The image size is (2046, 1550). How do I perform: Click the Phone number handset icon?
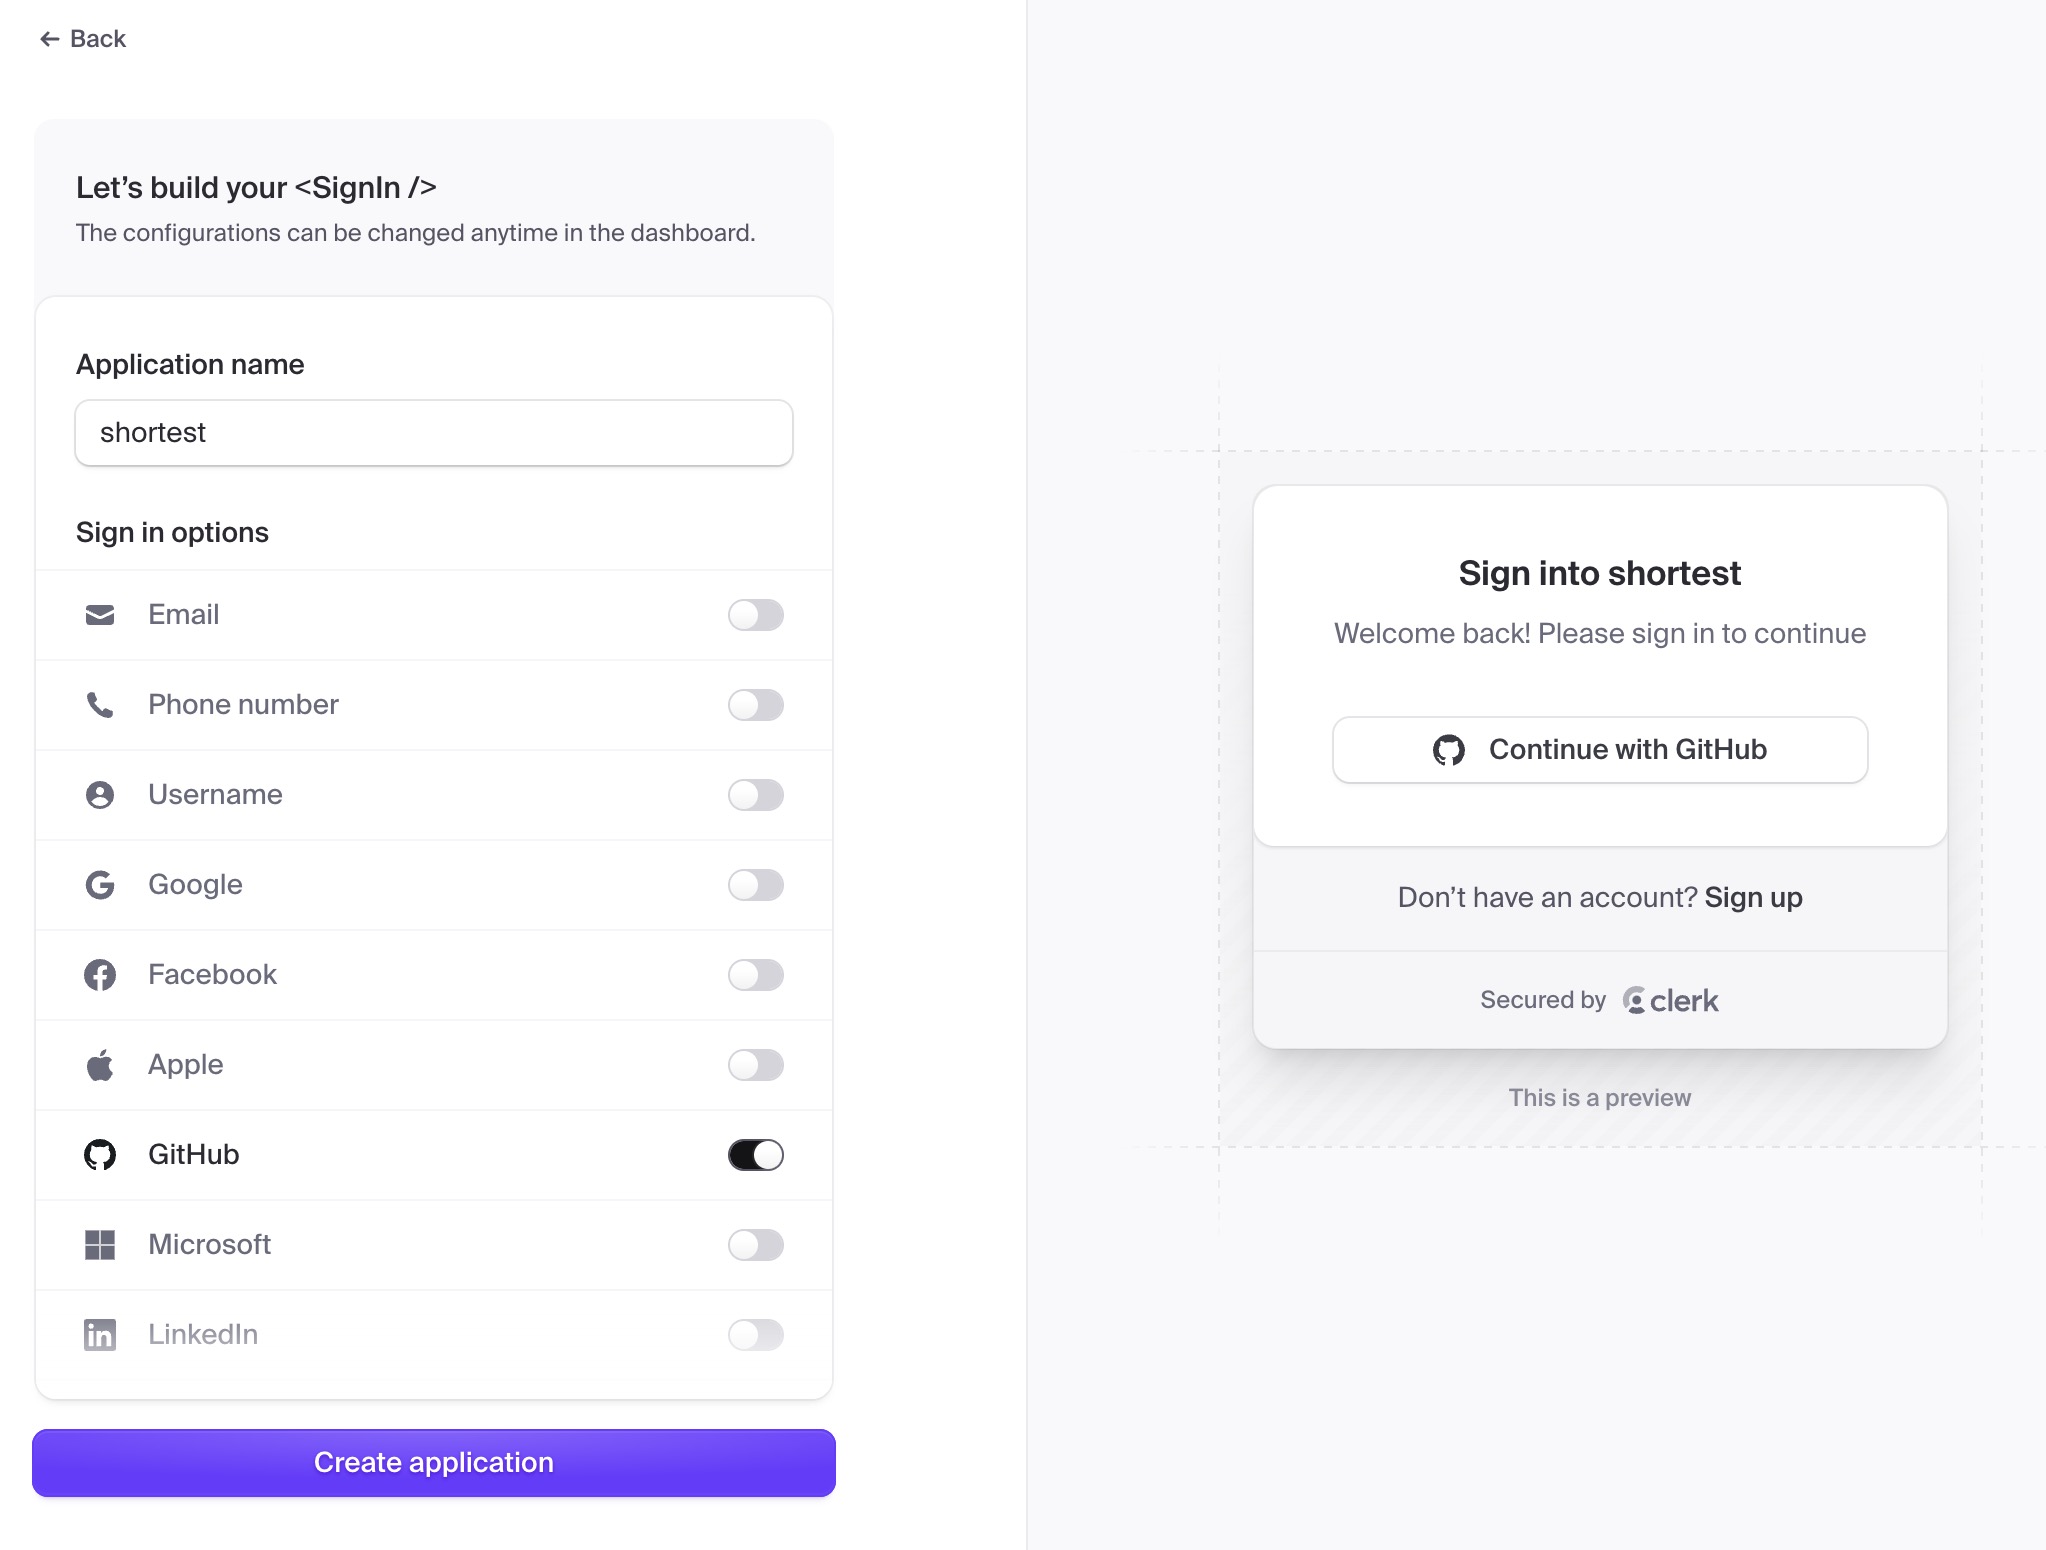pos(100,705)
